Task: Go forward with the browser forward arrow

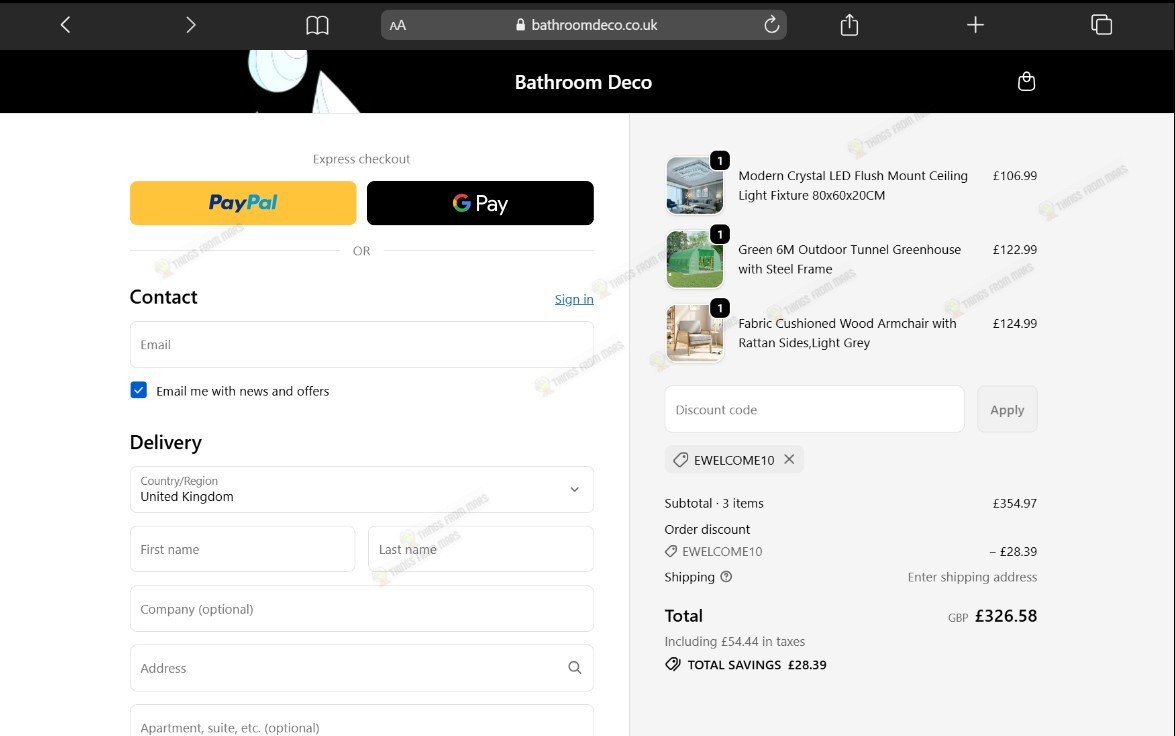Action: pos(190,25)
